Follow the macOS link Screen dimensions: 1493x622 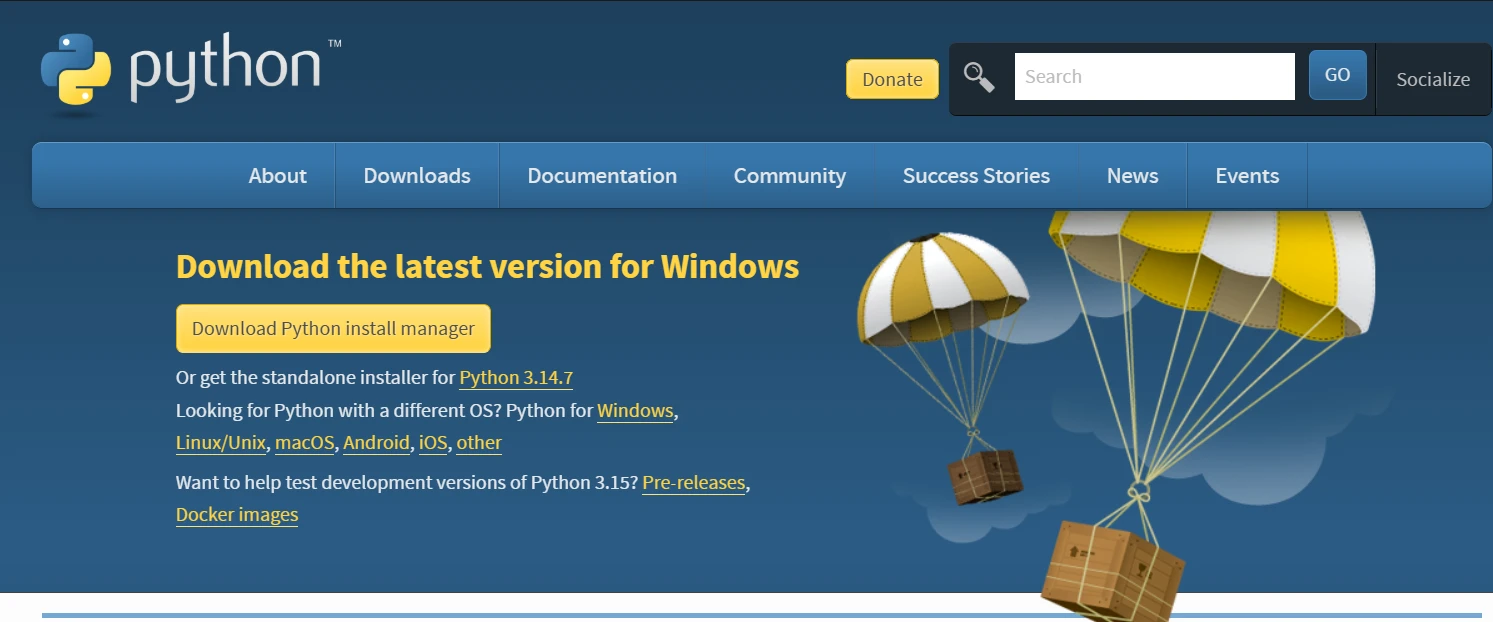point(305,443)
